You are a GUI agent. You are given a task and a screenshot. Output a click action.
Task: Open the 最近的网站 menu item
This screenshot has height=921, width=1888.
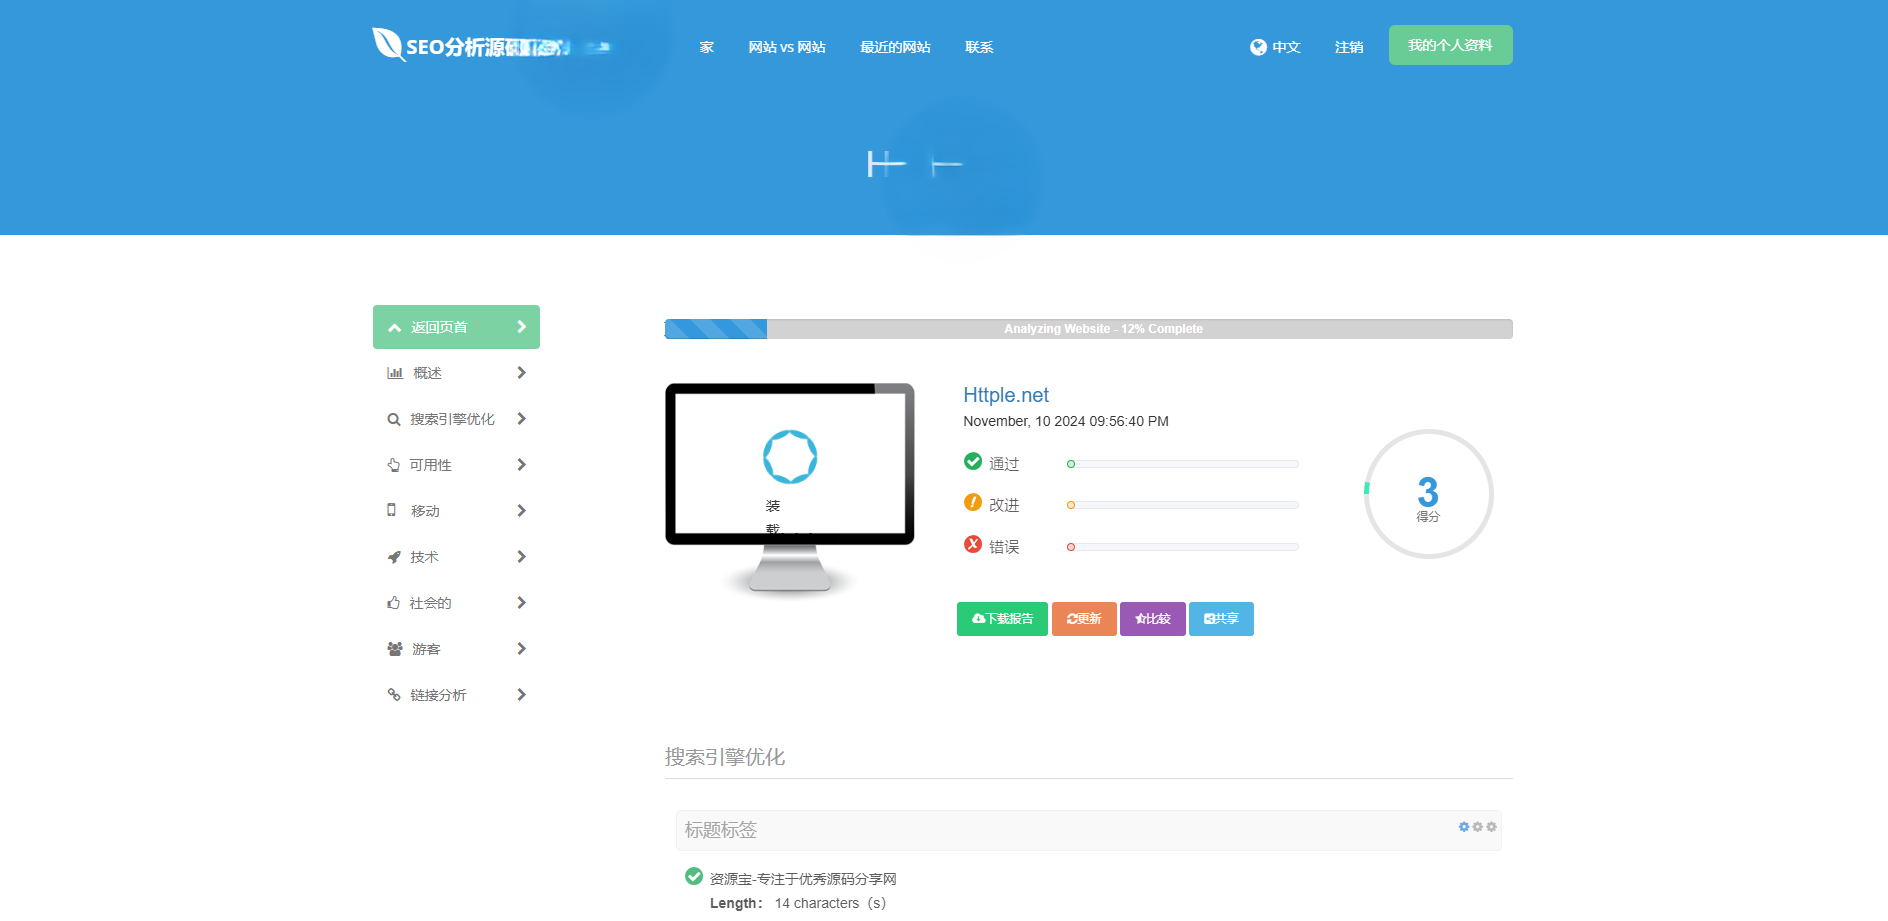click(x=895, y=47)
